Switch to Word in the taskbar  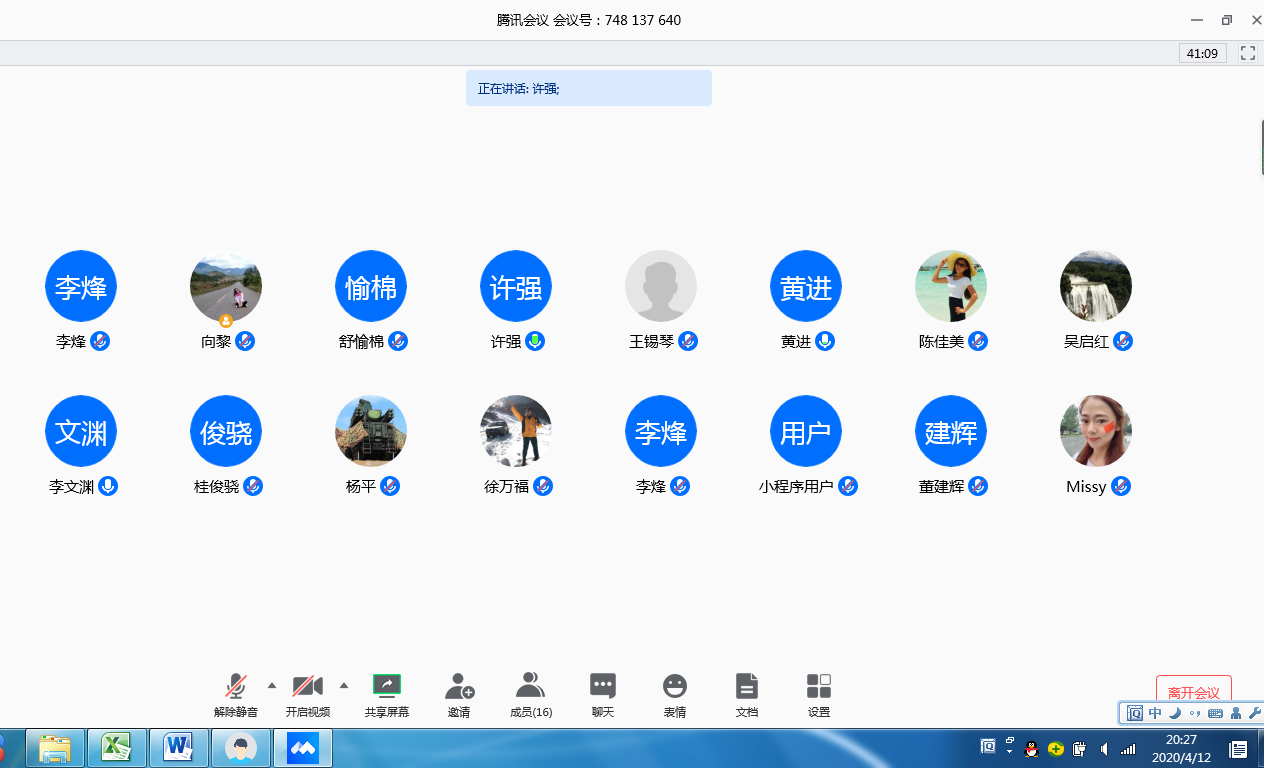click(x=179, y=747)
